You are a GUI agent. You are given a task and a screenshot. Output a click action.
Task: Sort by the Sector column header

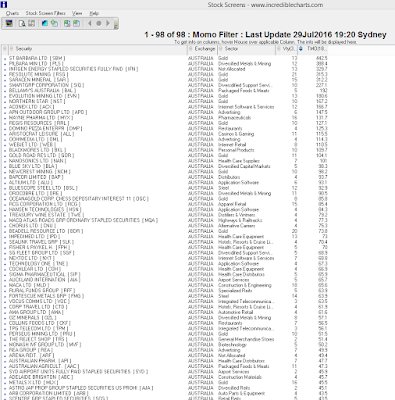tap(246, 49)
